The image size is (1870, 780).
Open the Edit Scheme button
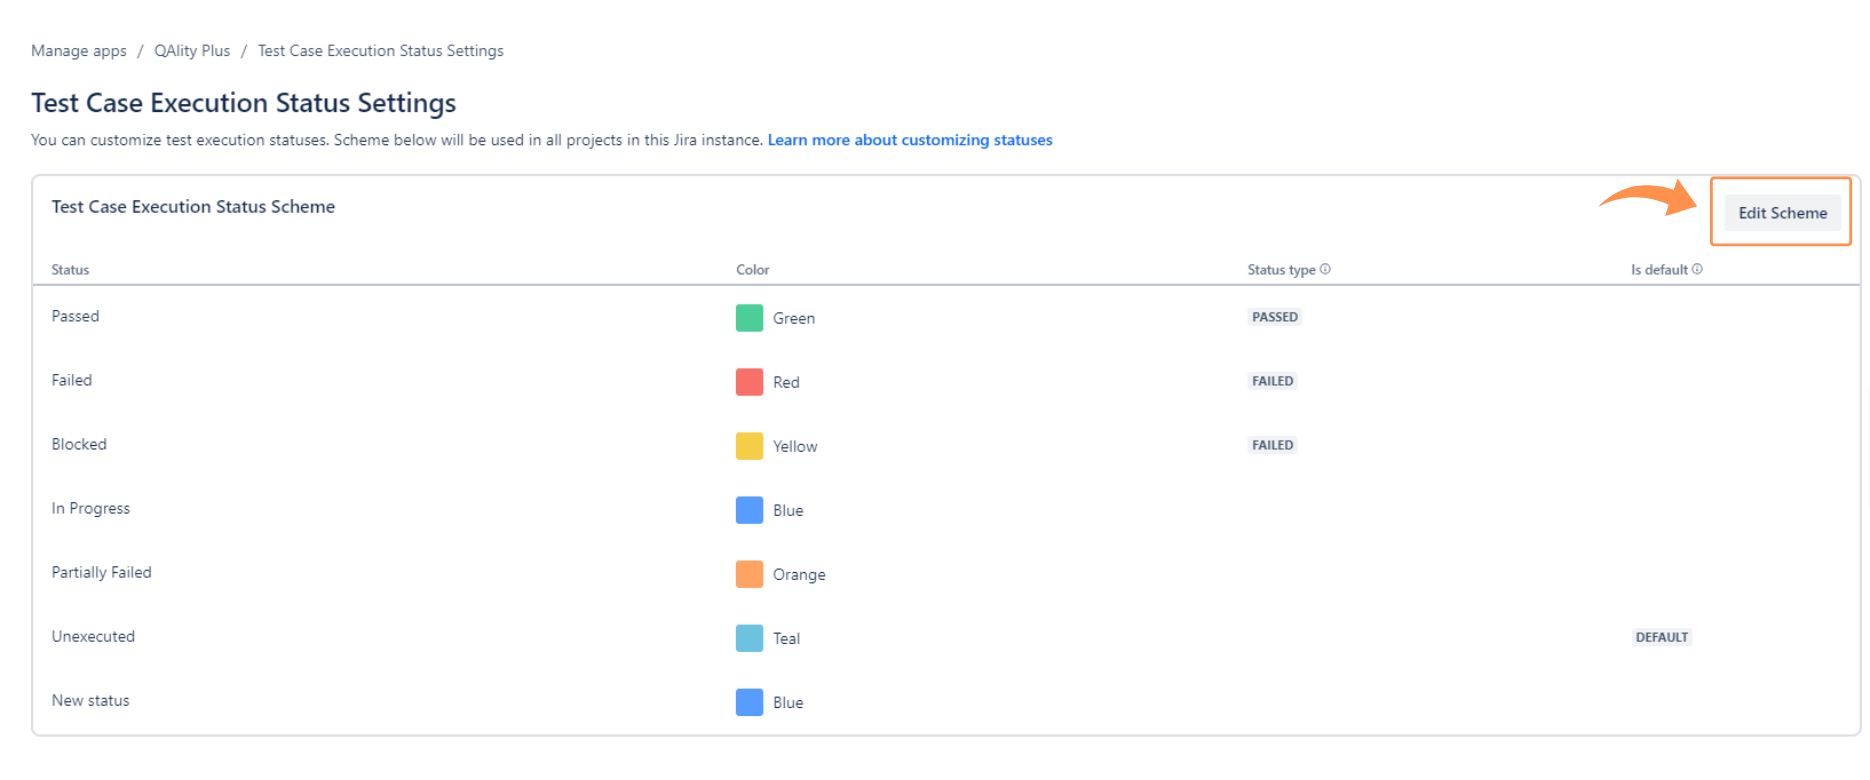click(1782, 213)
